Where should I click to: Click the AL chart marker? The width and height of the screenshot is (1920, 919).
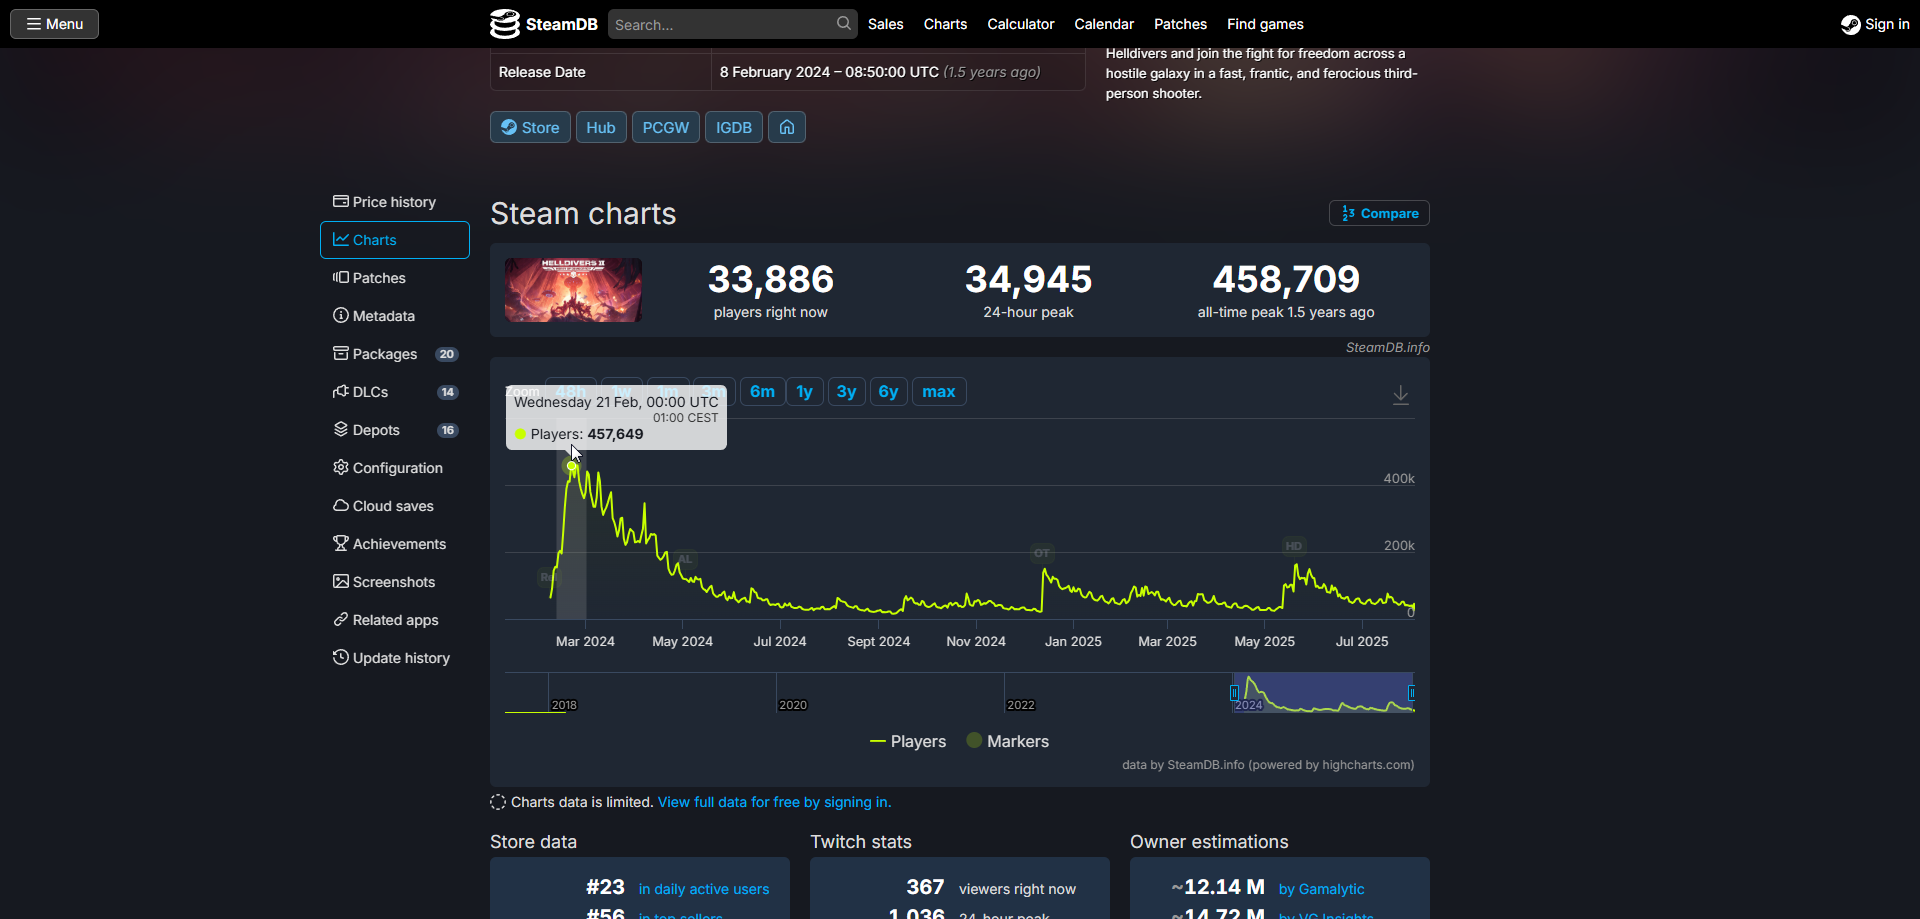pyautogui.click(x=685, y=559)
